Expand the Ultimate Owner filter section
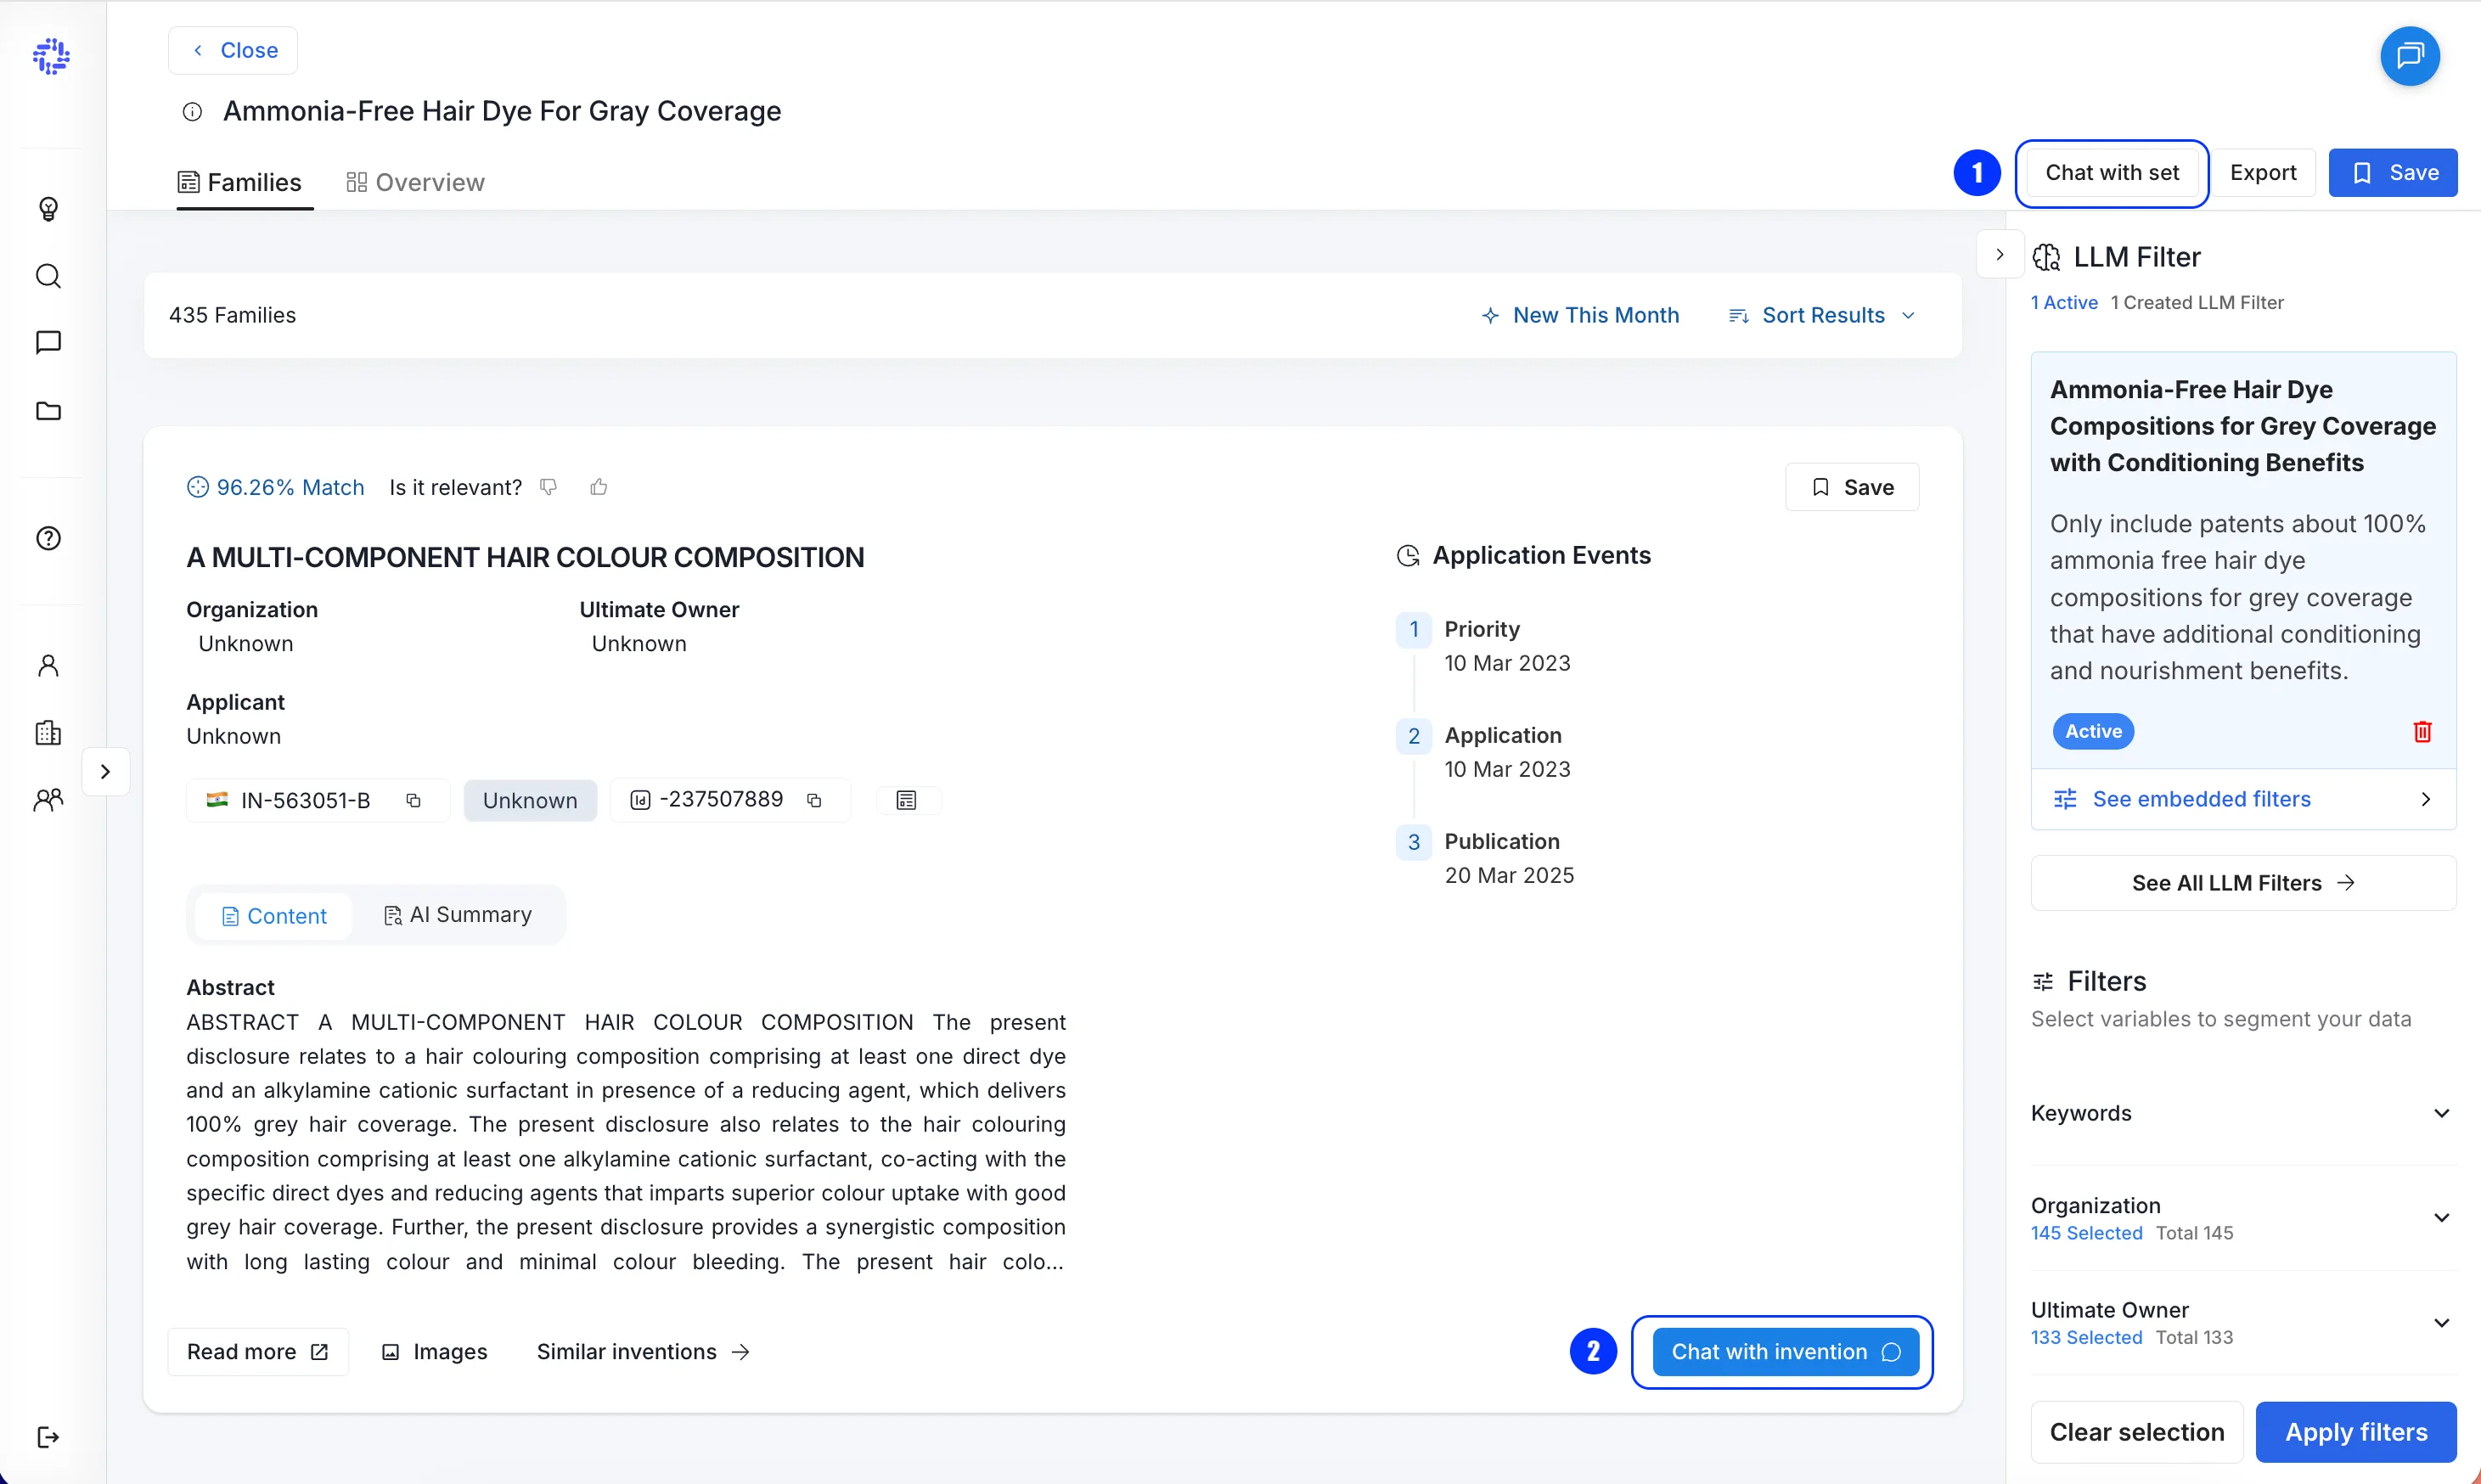 2243,1322
